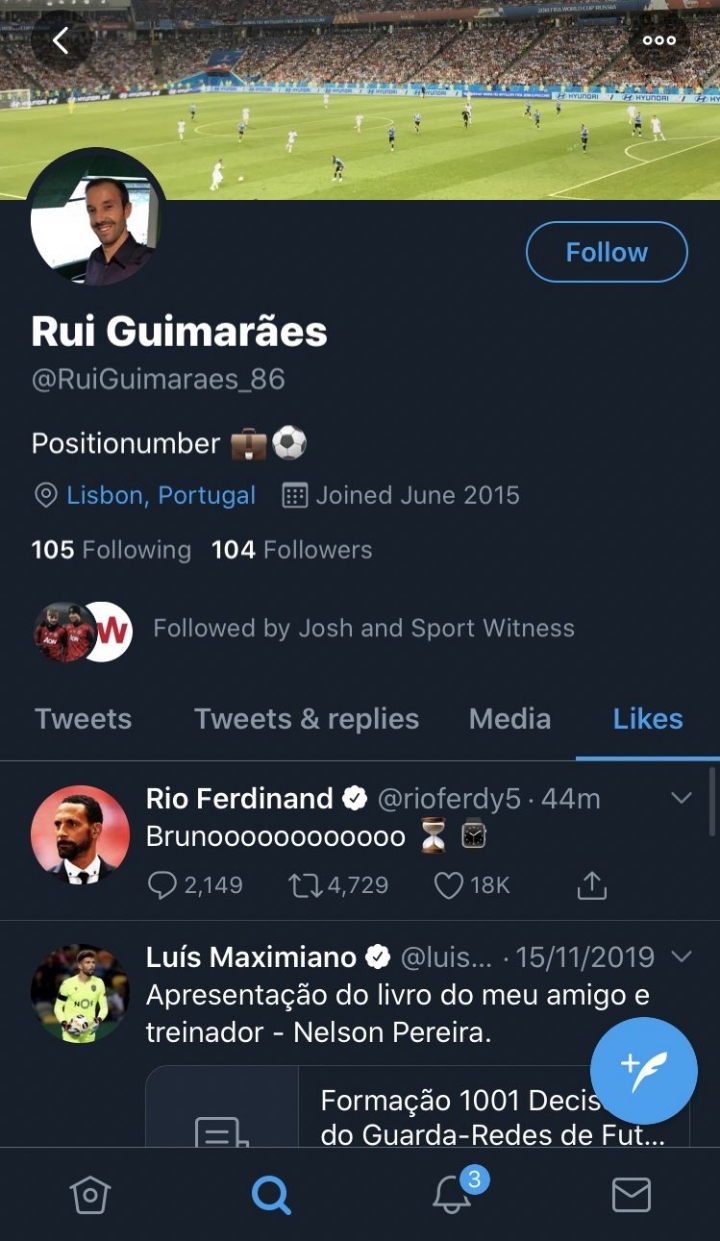Open Messages envelope icon
The width and height of the screenshot is (720, 1241).
631,1194
